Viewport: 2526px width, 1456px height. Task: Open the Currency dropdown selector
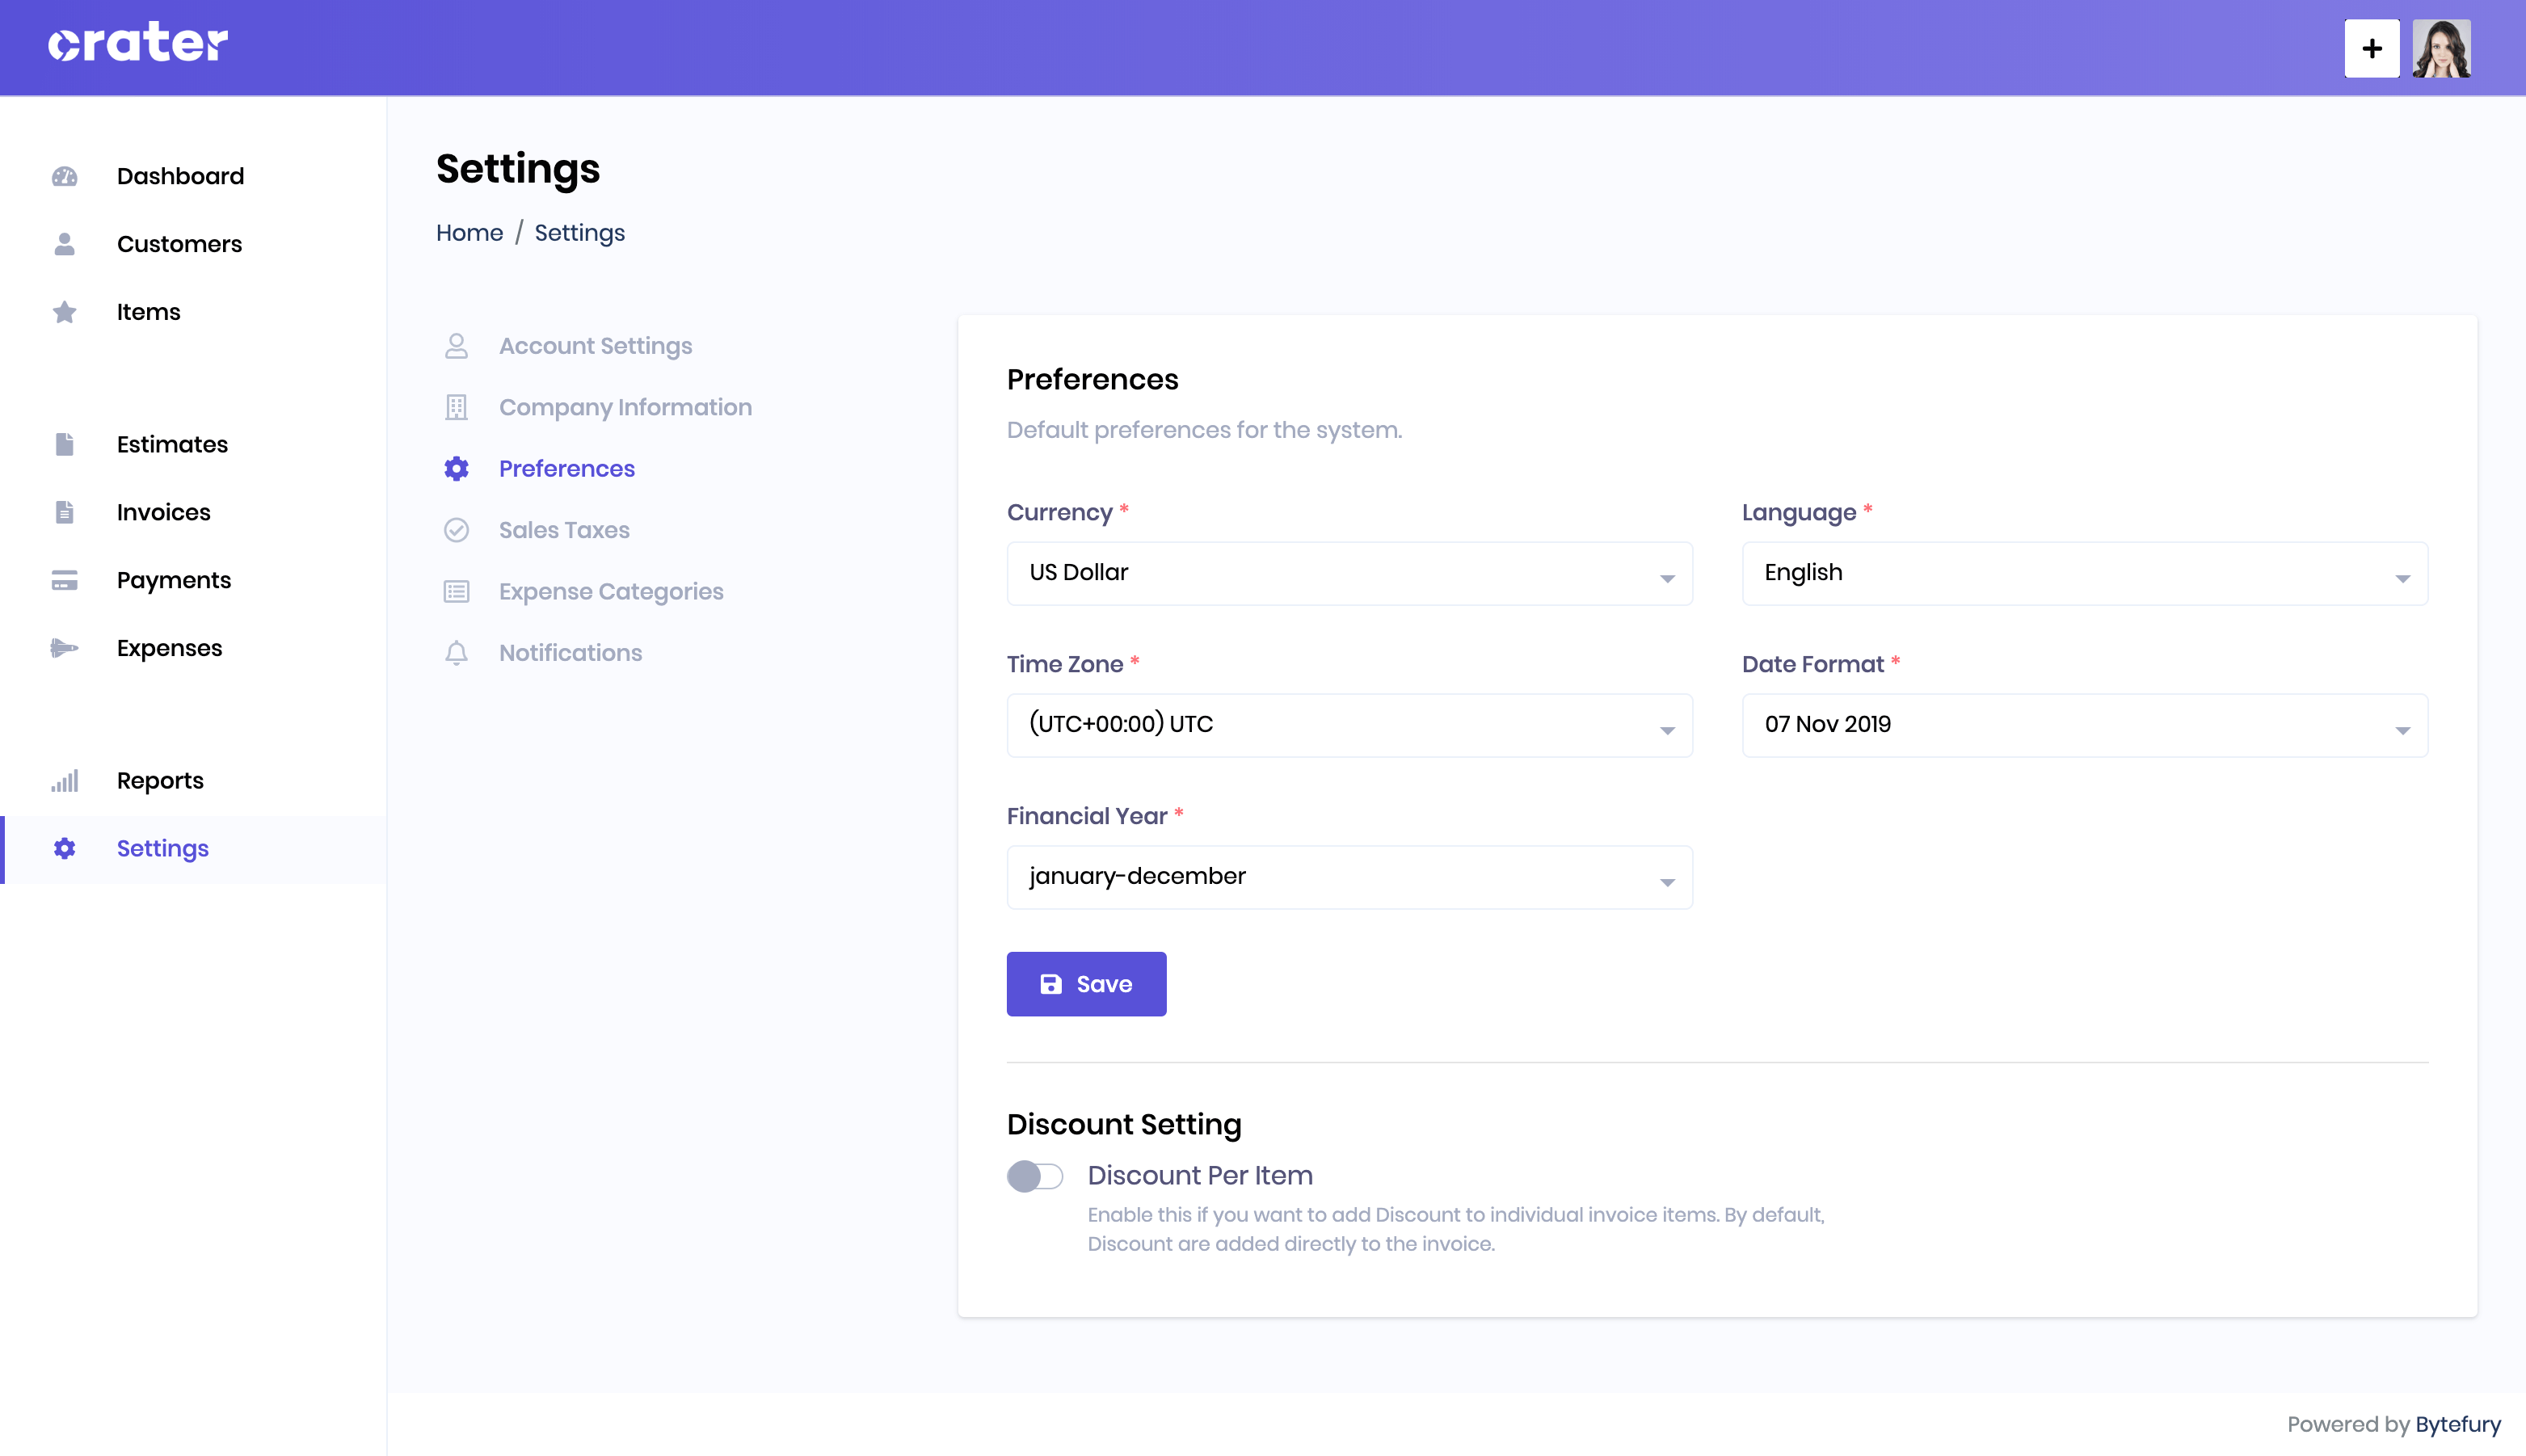click(x=1349, y=573)
